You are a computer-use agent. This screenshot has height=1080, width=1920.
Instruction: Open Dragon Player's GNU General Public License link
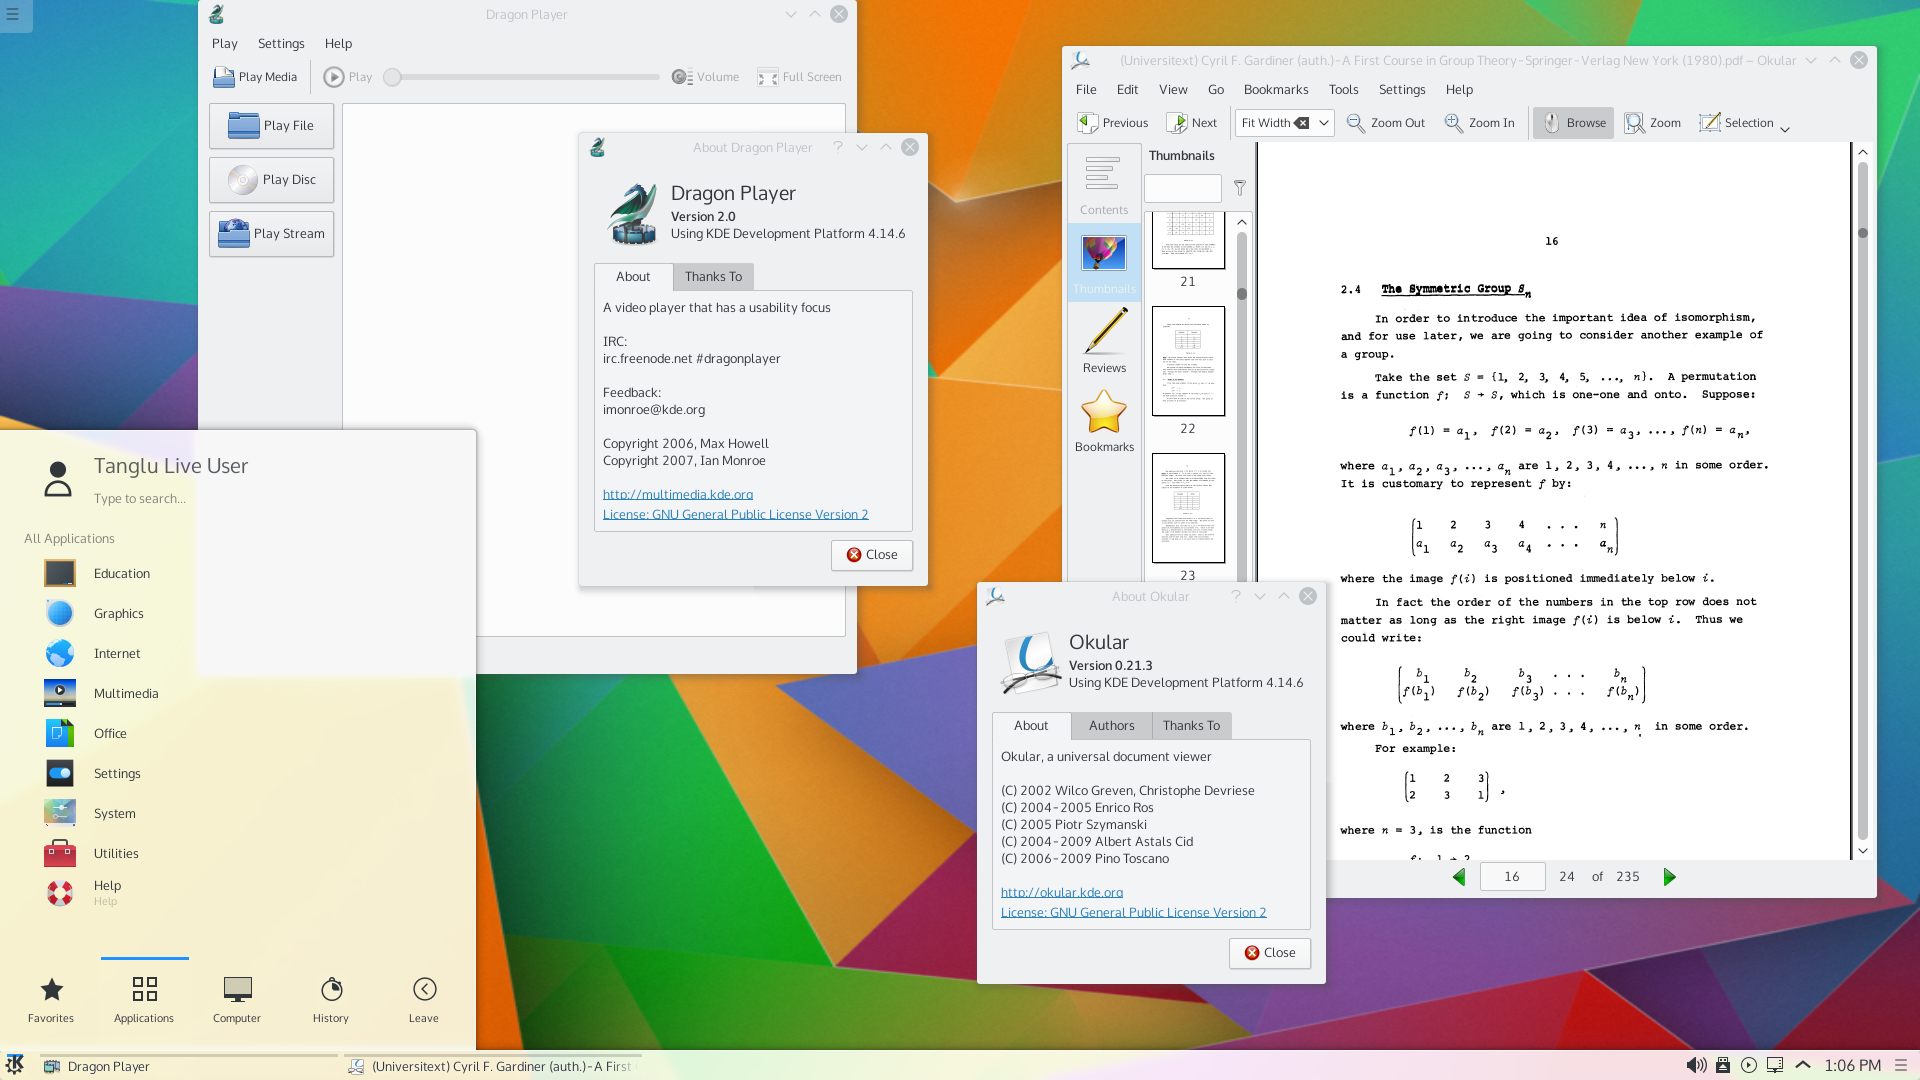(735, 514)
